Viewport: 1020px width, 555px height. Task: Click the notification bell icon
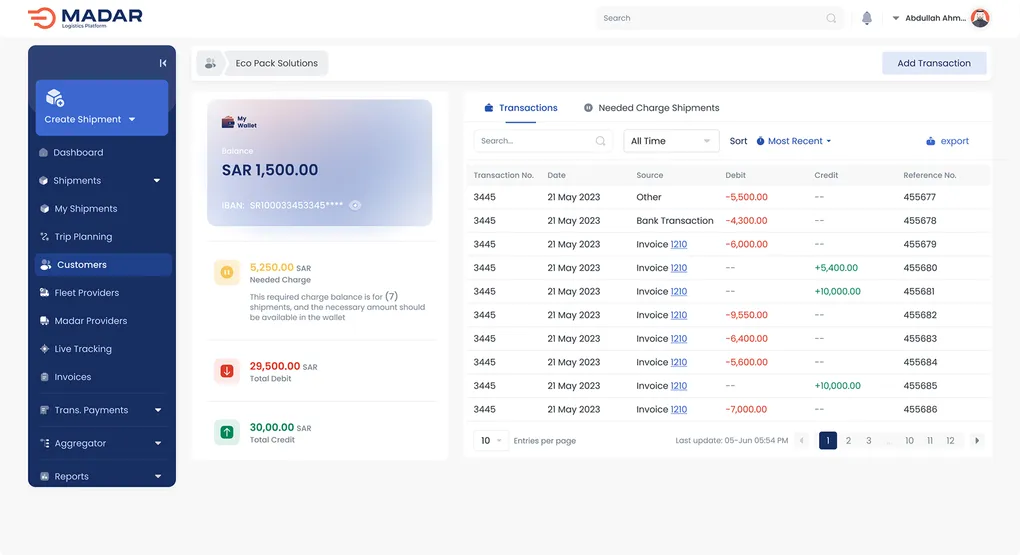pyautogui.click(x=867, y=18)
